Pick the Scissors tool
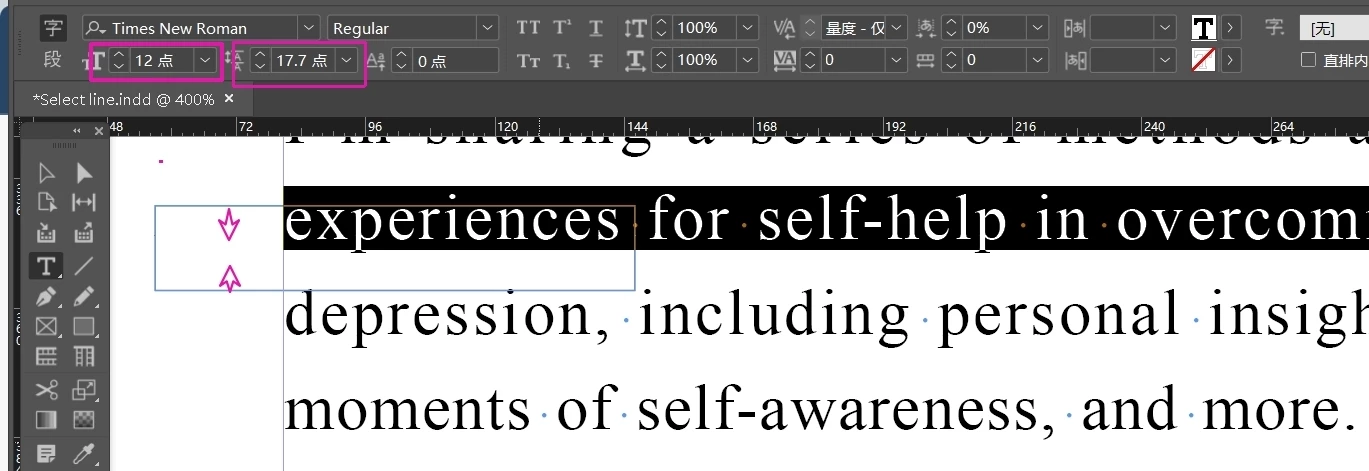Viewport: 1369px width, 471px height. tap(46, 389)
